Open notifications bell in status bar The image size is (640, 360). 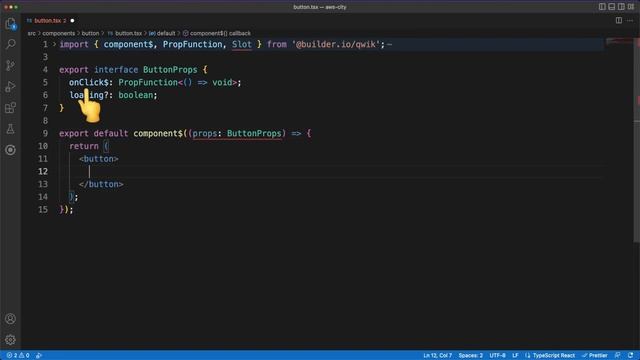631,356
